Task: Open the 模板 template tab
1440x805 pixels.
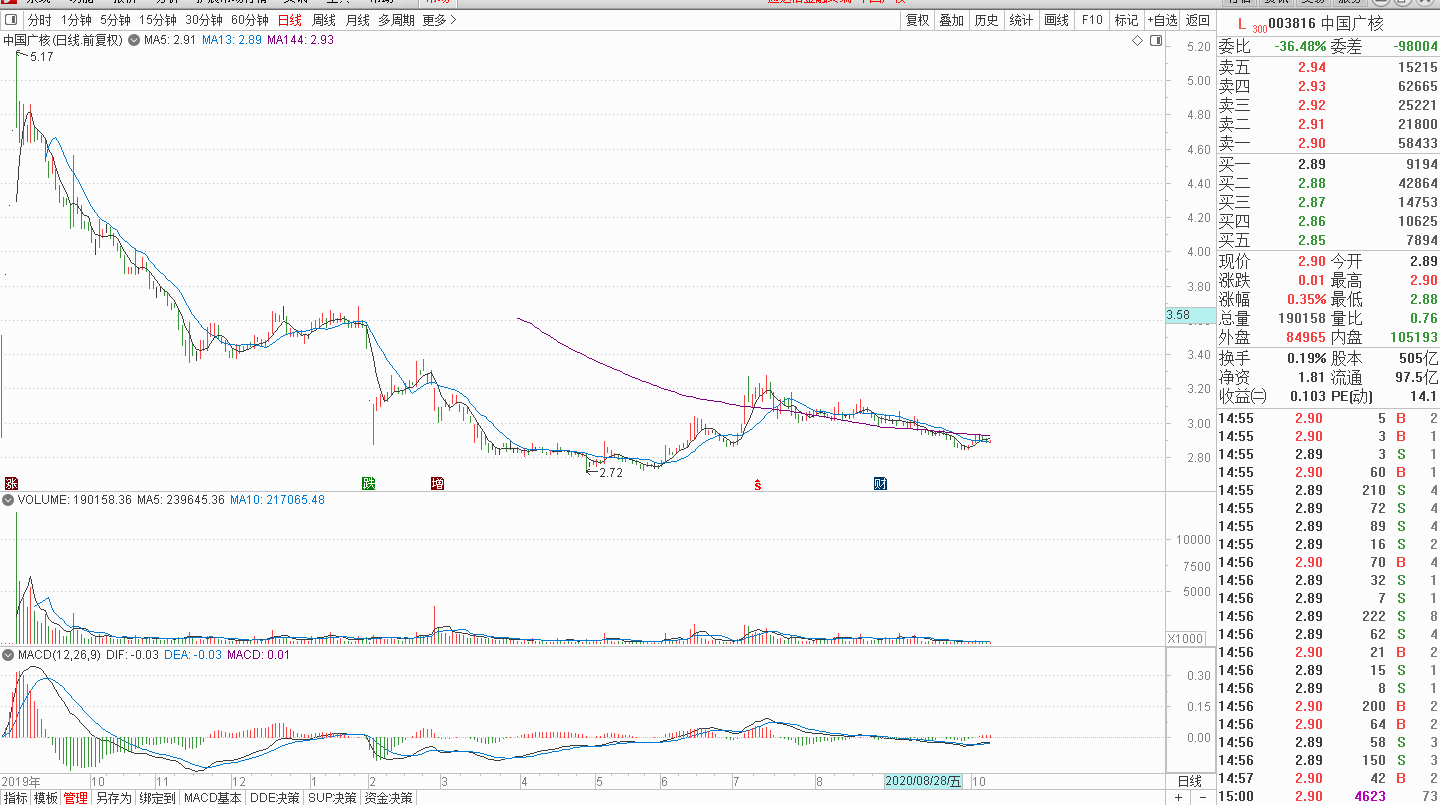Action: click(x=45, y=798)
